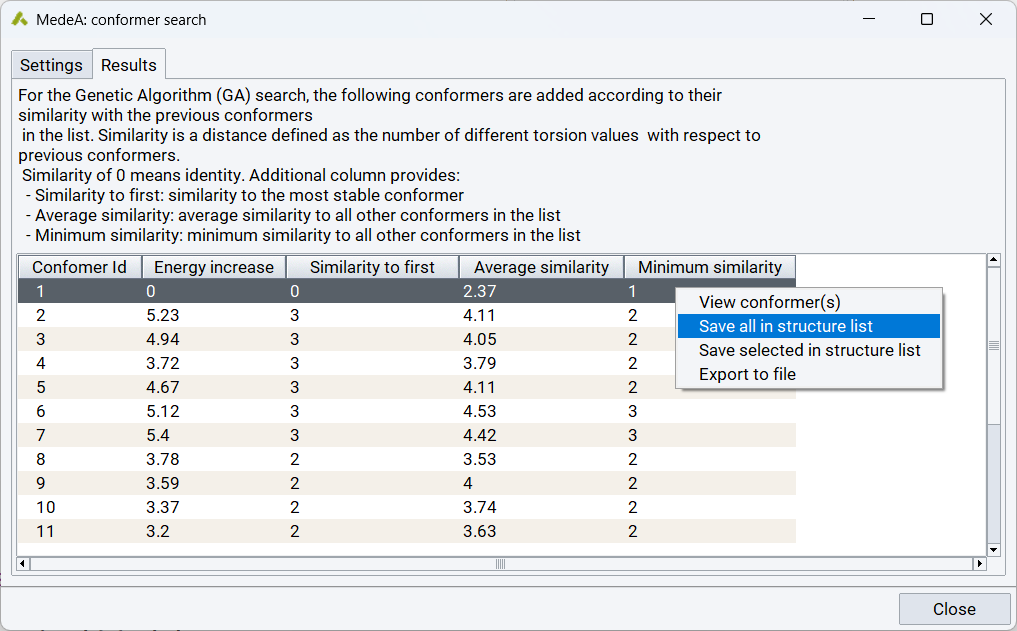Click the vertical scrollbar thumb
Image resolution: width=1017 pixels, height=631 pixels.
(993, 346)
